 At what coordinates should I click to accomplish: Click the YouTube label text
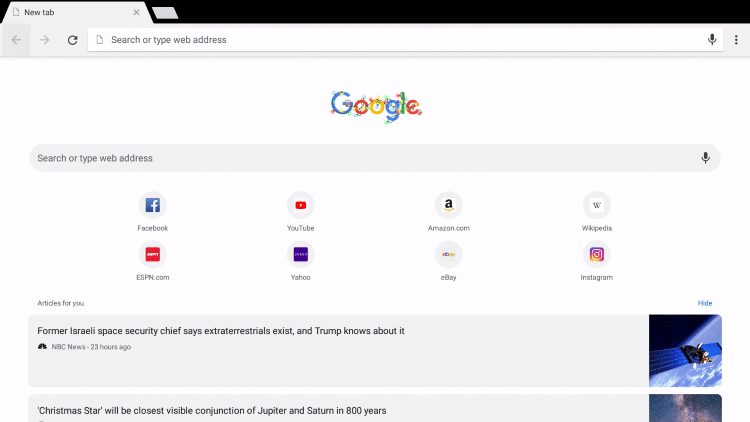pyautogui.click(x=300, y=228)
